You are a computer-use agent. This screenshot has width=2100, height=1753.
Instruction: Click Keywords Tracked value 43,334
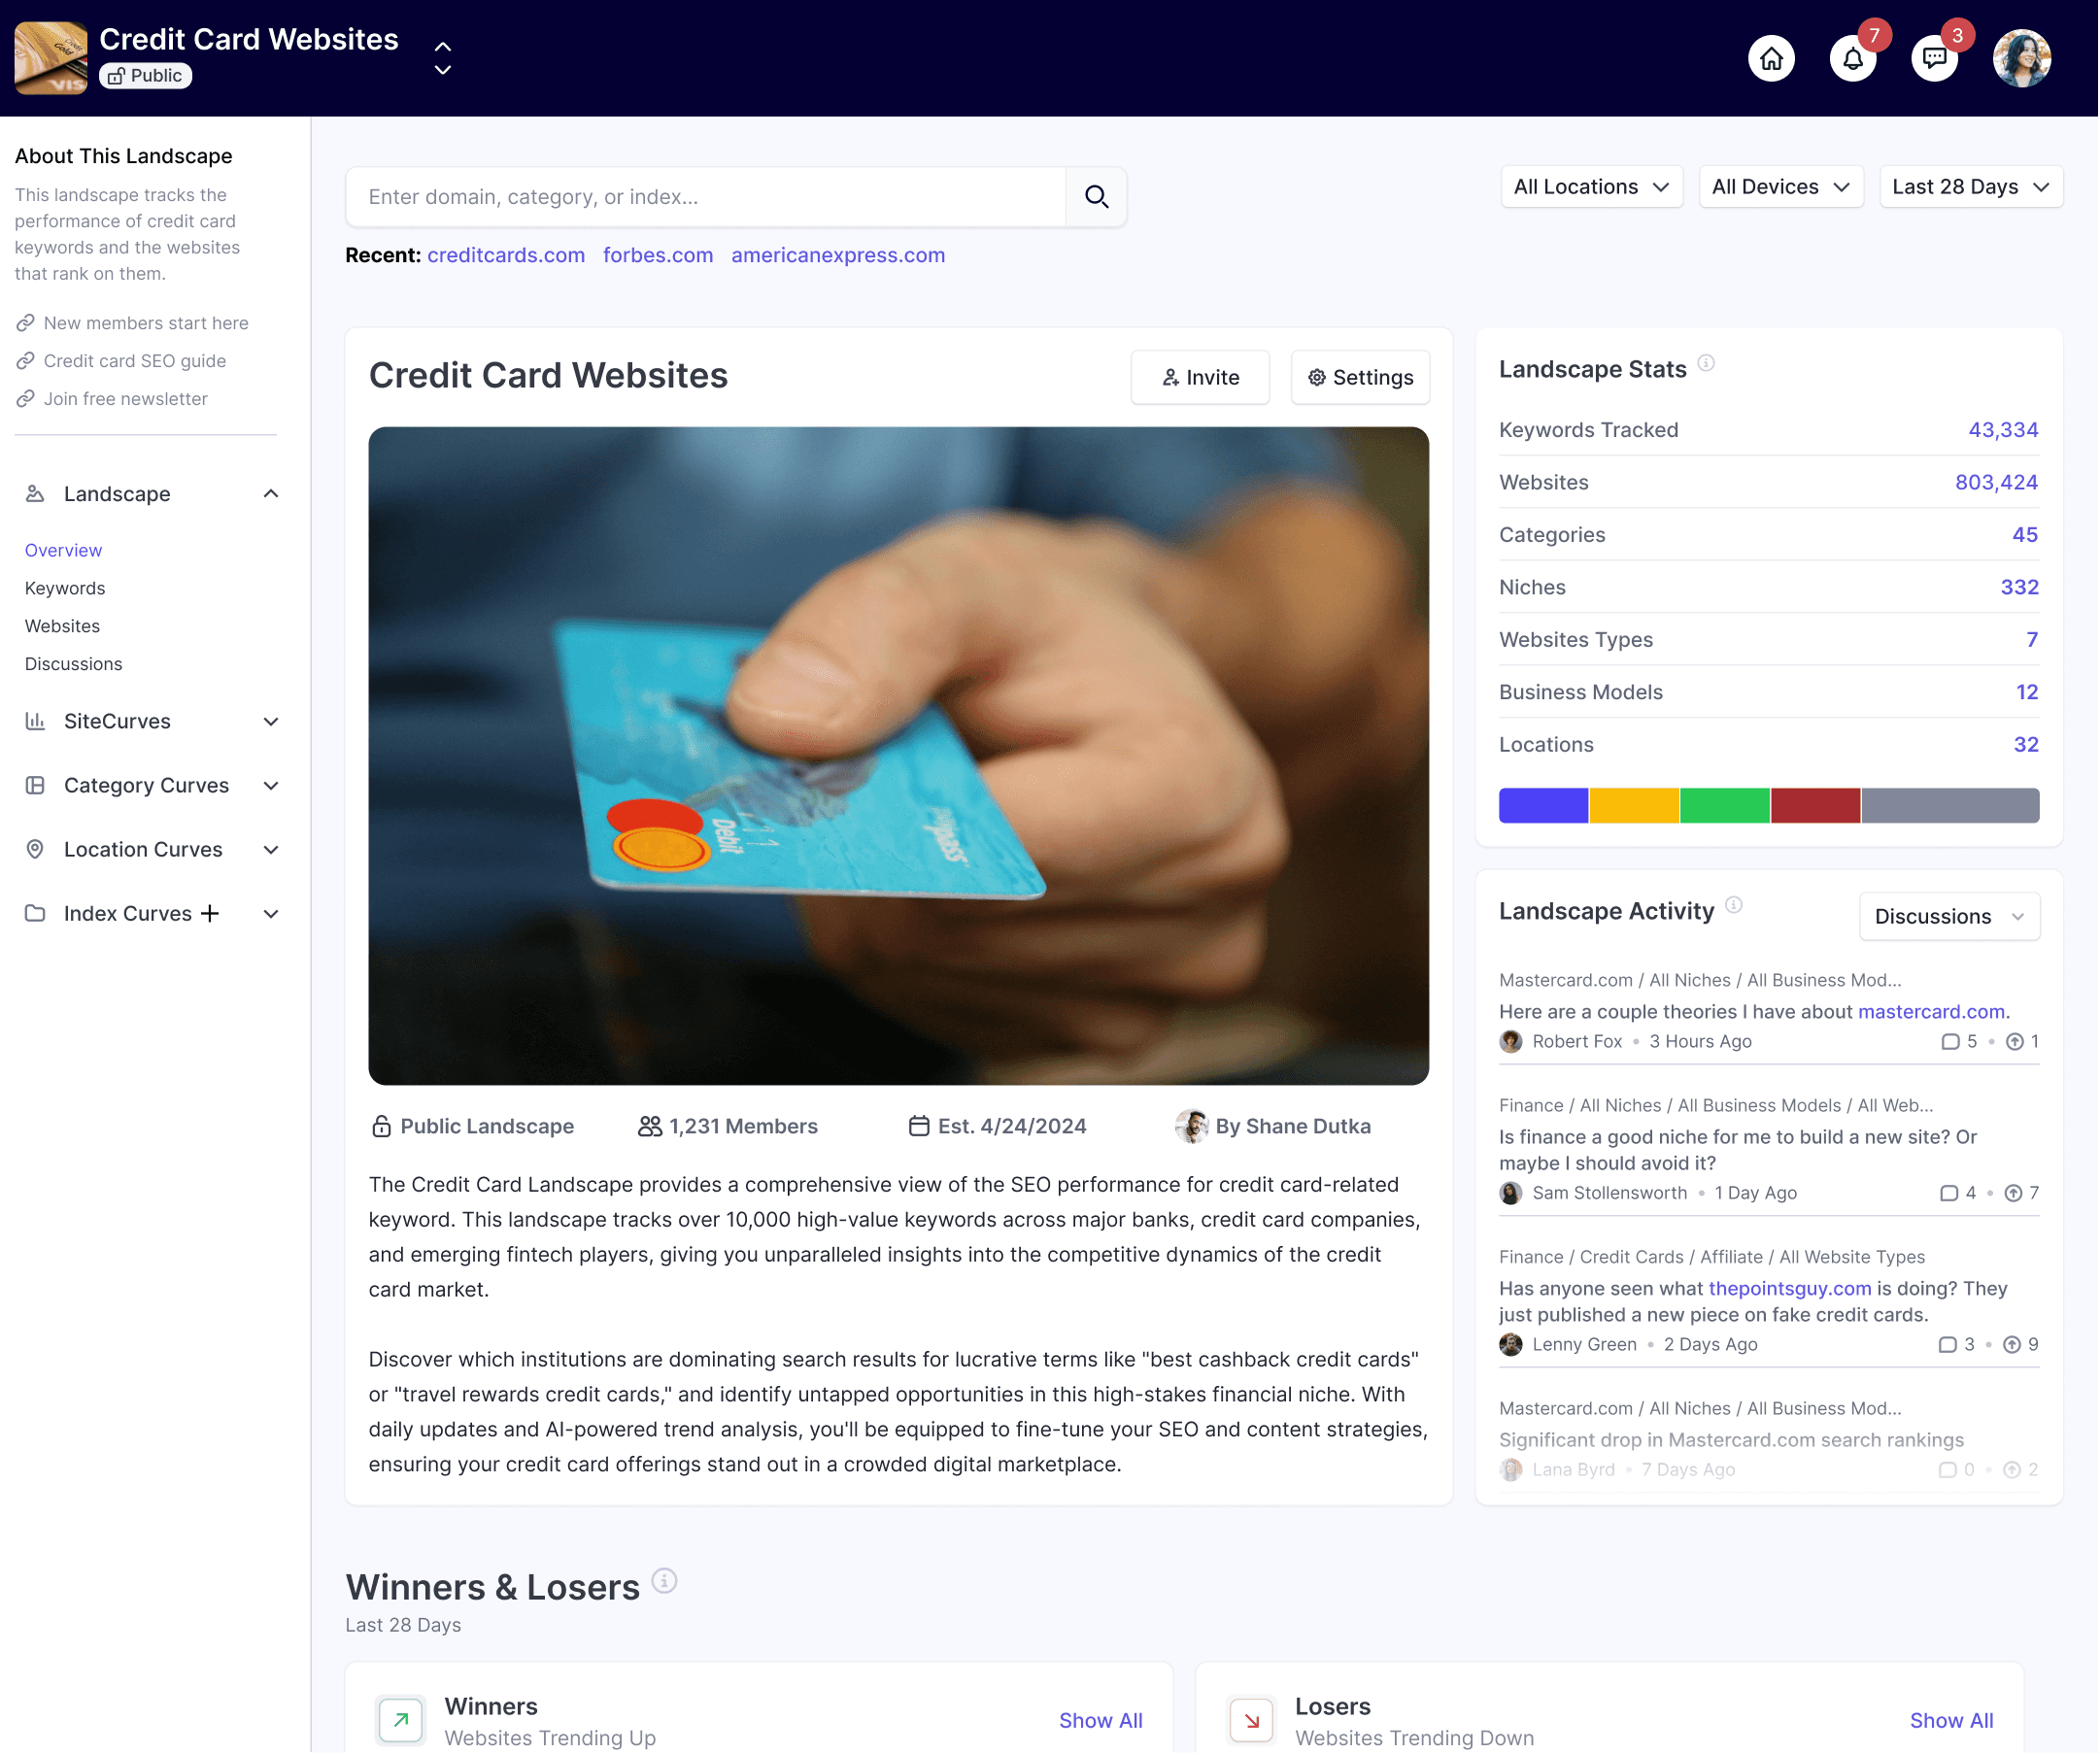2004,430
